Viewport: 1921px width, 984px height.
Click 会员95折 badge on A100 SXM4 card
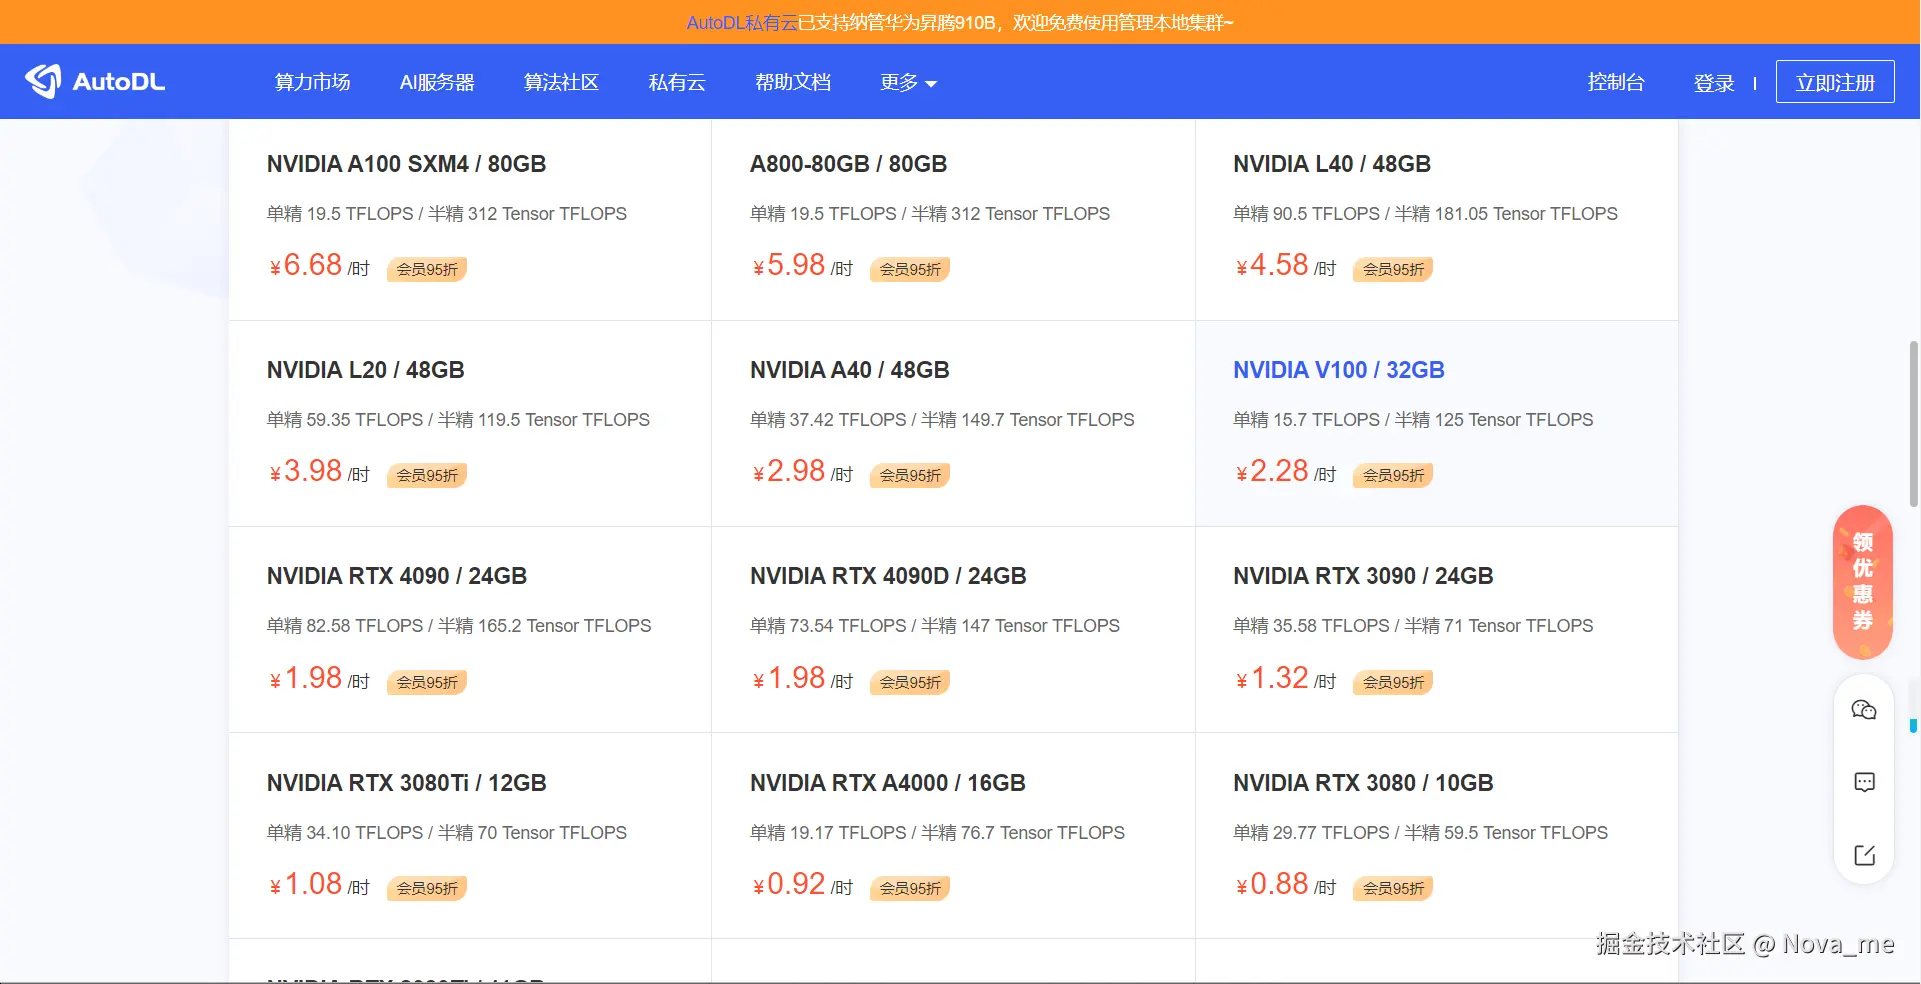(427, 269)
